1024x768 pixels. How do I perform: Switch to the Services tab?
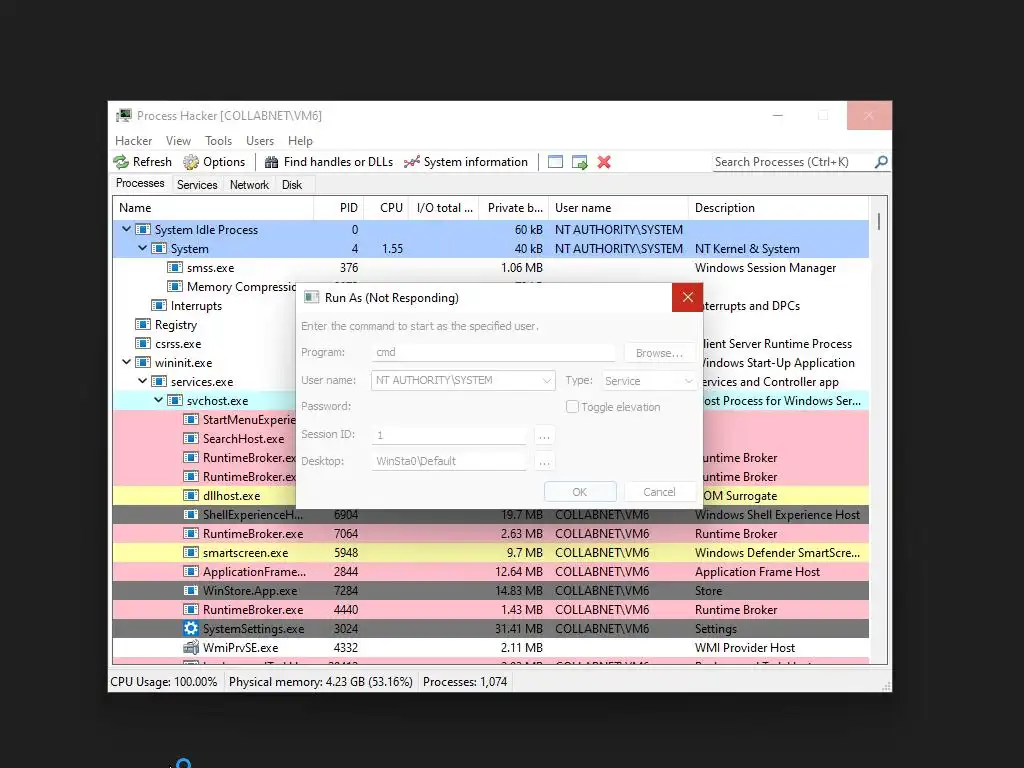click(197, 185)
